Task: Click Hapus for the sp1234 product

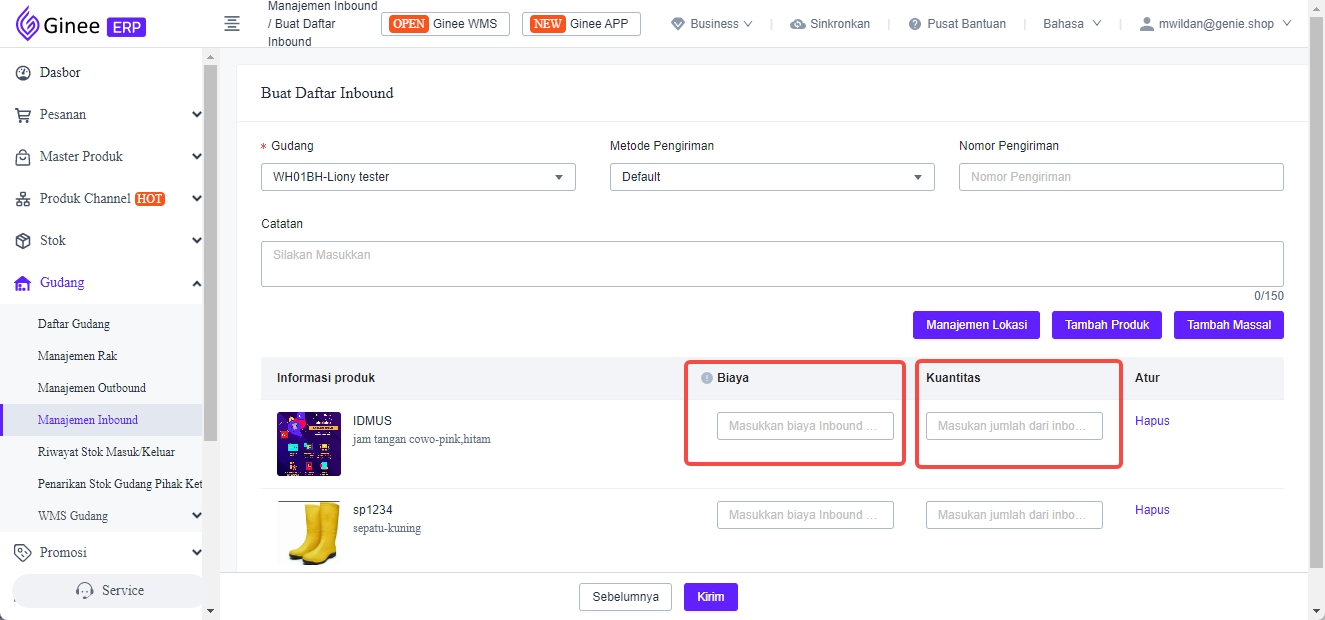Action: point(1152,510)
